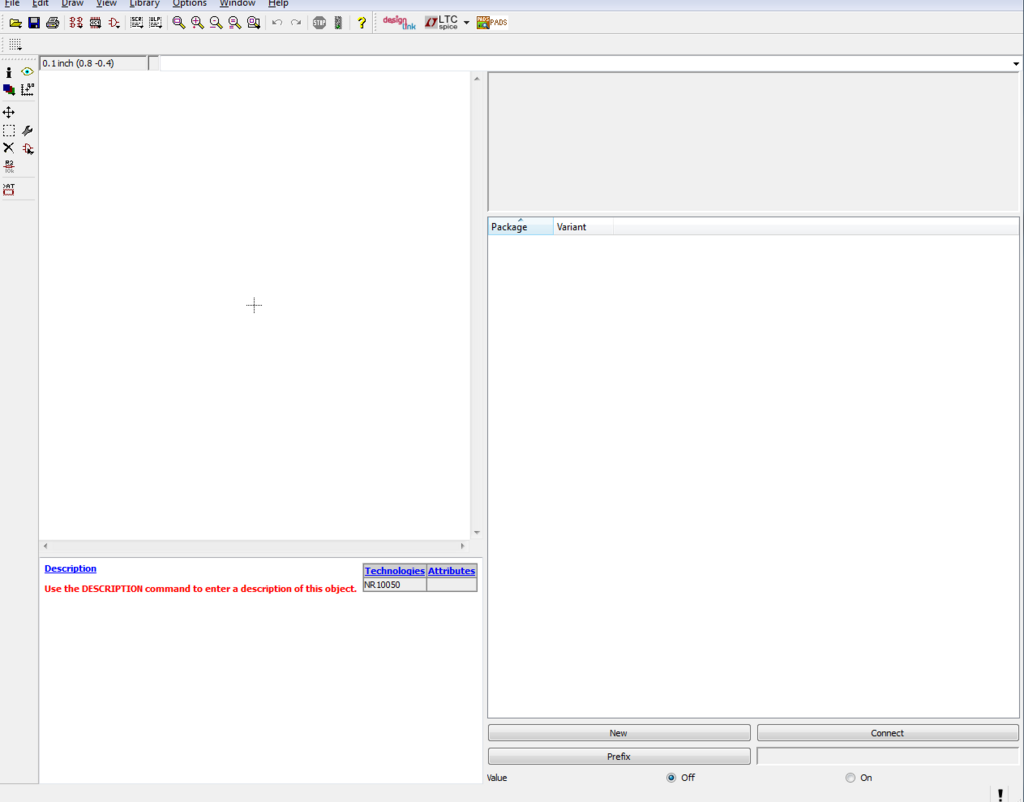Open the Display layers tool
This screenshot has width=1024, height=802.
(8, 89)
